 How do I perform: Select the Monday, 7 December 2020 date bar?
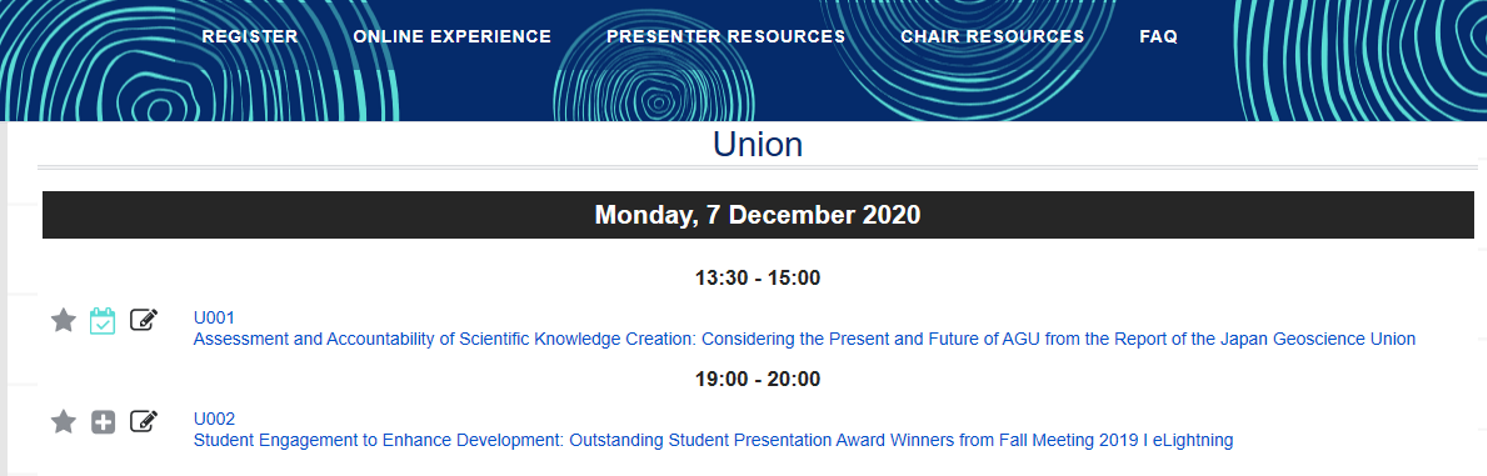point(758,215)
